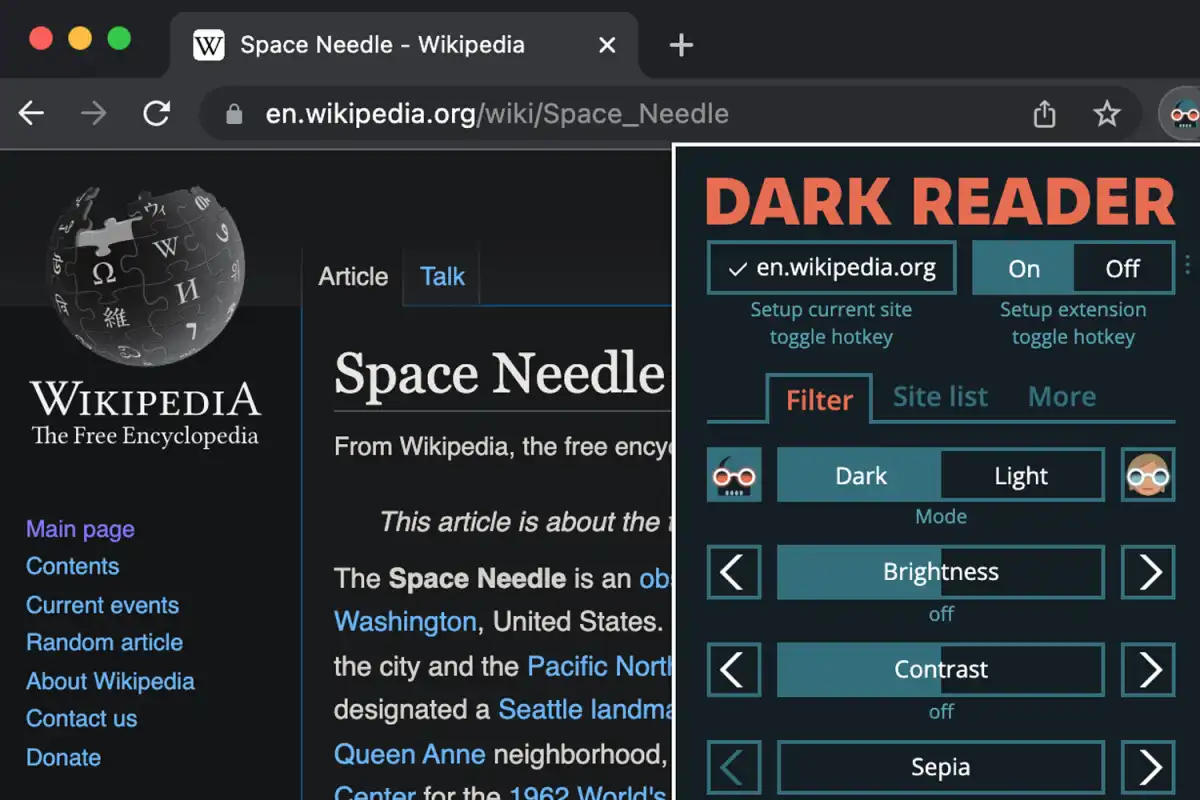Click the Dark Reader extension icon in toolbar
This screenshot has height=800, width=1200.
[1182, 114]
